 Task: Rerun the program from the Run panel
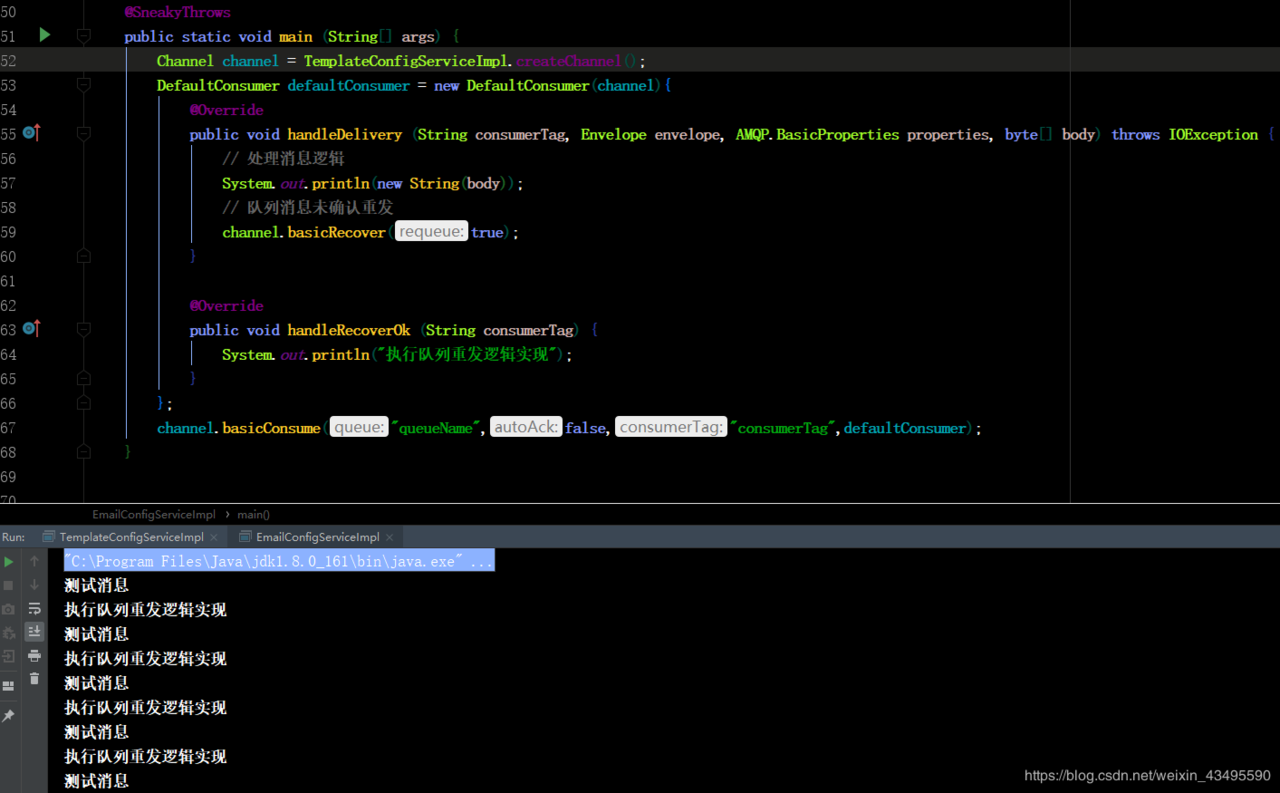9,562
